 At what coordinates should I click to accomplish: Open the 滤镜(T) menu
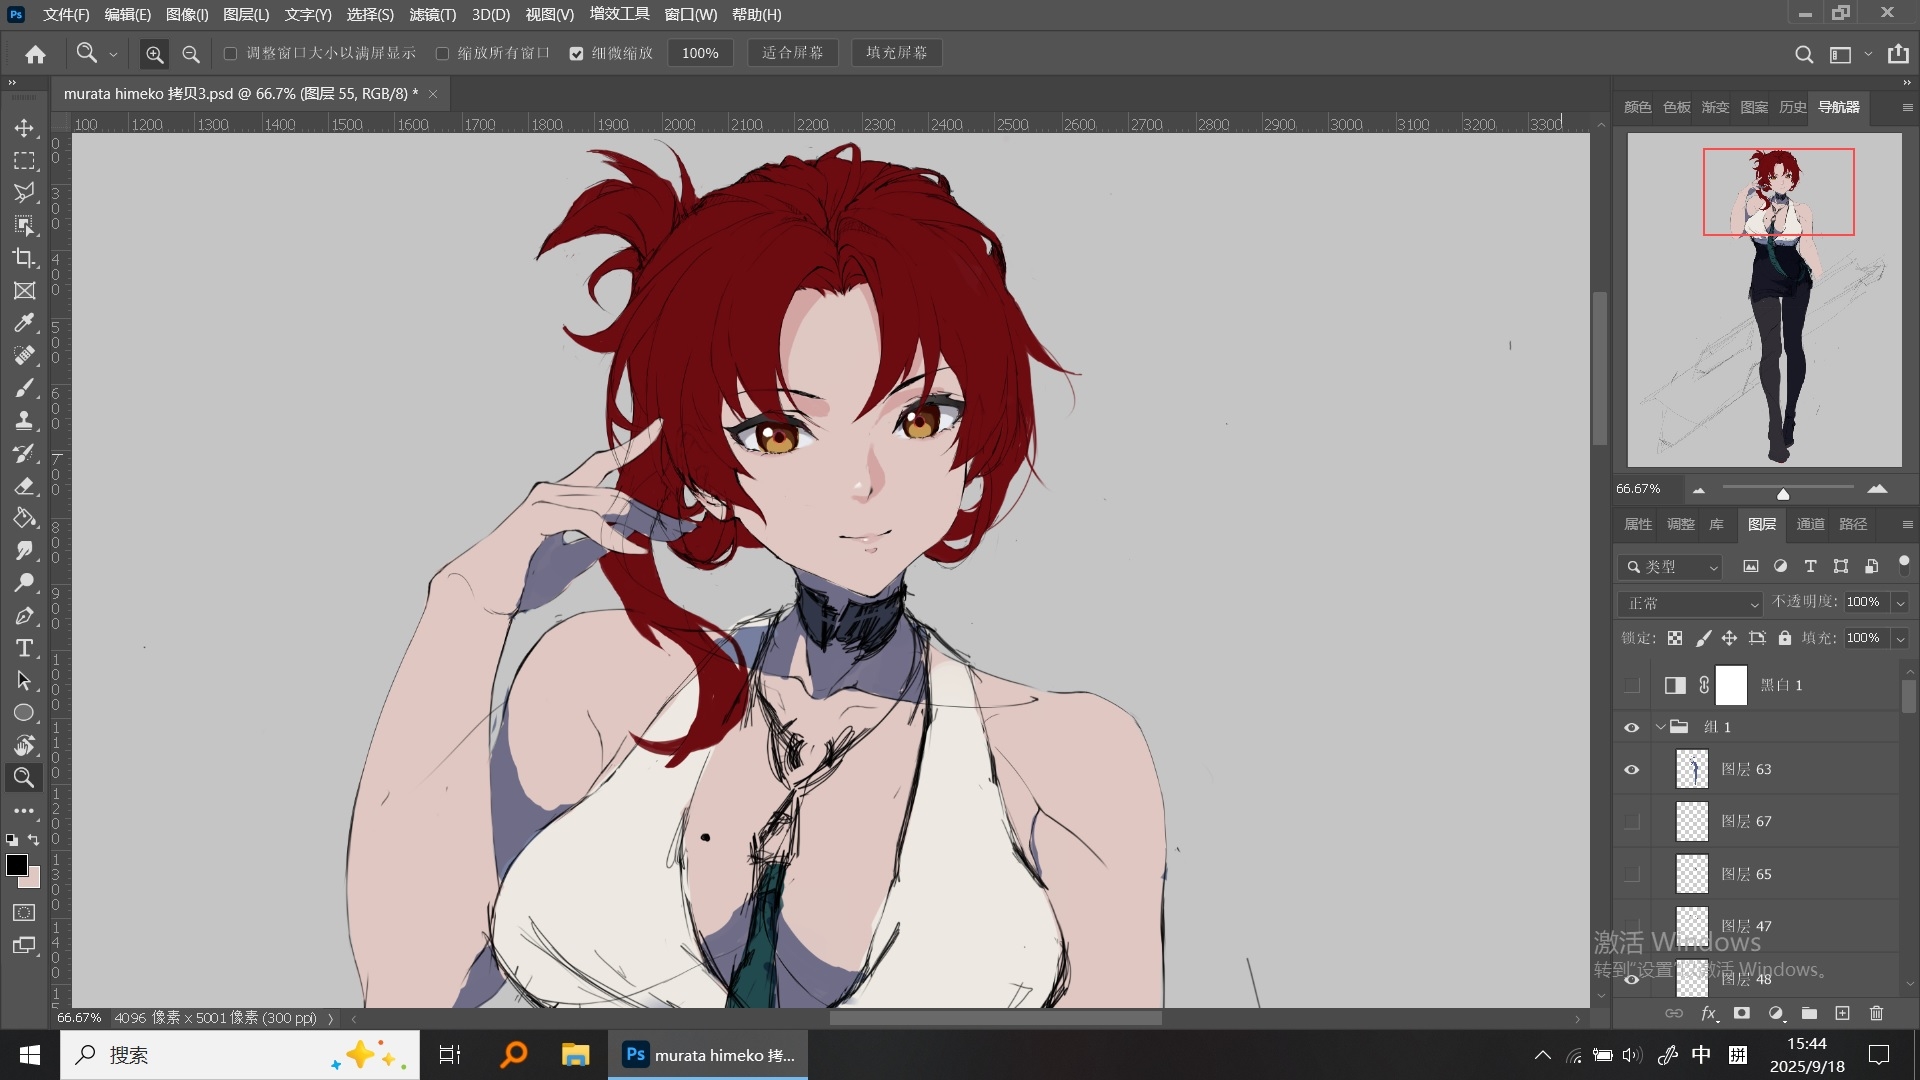(x=432, y=14)
